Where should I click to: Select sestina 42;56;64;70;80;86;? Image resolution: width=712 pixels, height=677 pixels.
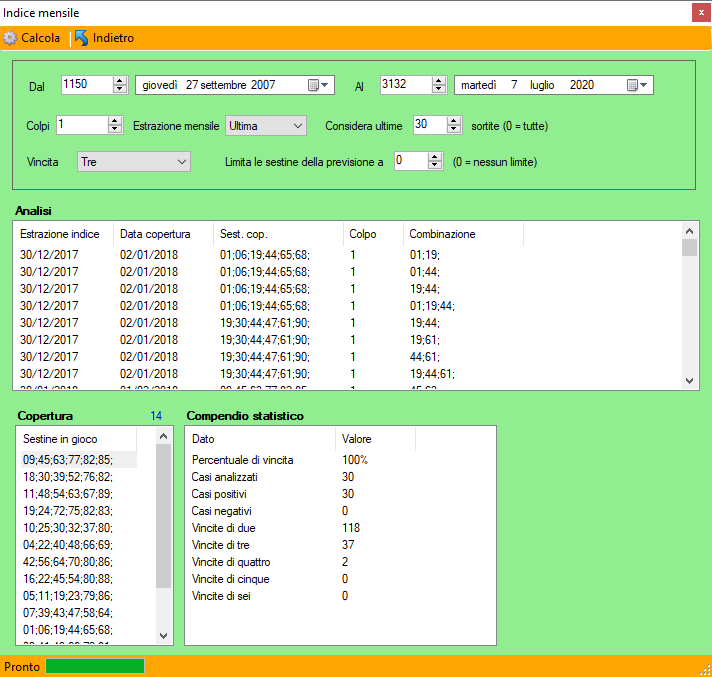tap(78, 562)
